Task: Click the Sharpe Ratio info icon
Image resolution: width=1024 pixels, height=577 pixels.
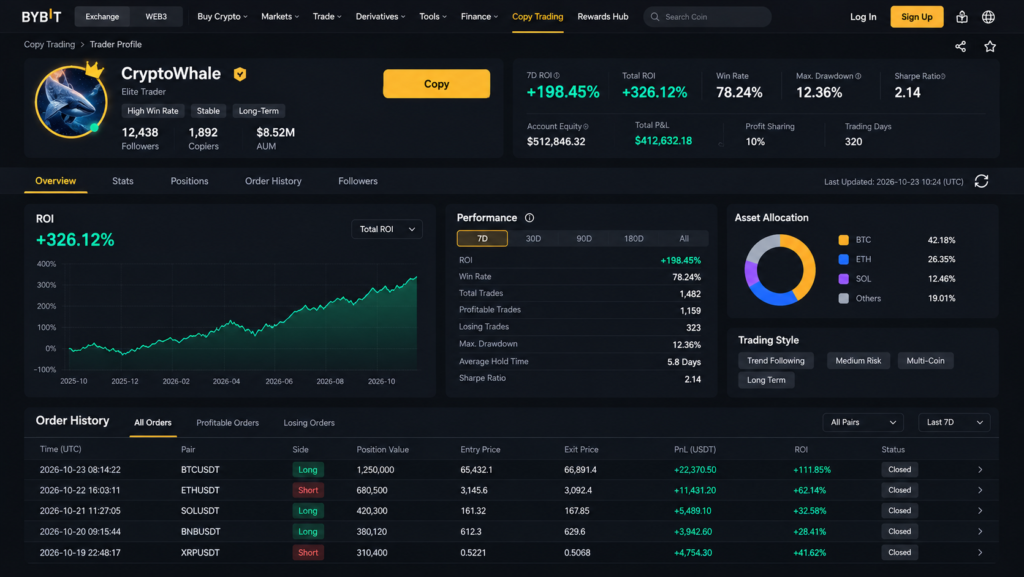Action: tap(942, 76)
